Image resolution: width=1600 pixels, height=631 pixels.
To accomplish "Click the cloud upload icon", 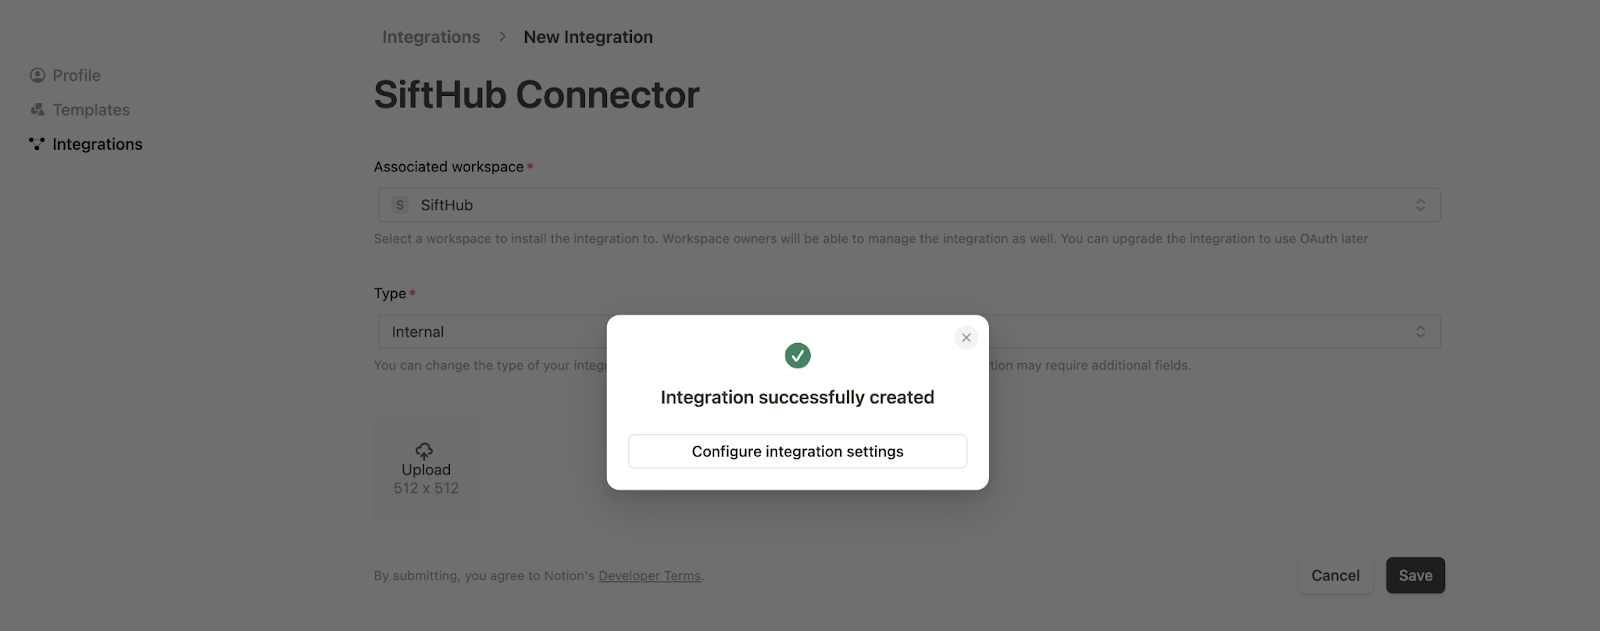I will coord(425,451).
